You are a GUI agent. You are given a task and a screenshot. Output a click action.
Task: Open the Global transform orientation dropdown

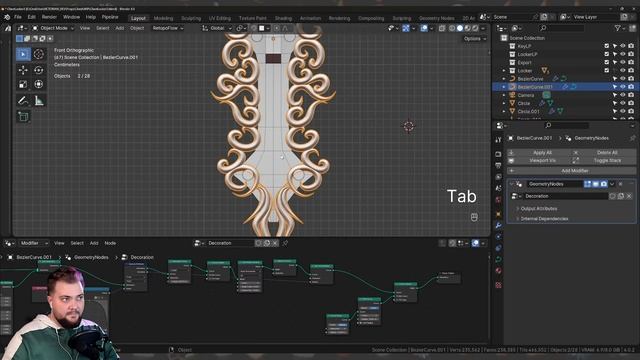coord(217,28)
